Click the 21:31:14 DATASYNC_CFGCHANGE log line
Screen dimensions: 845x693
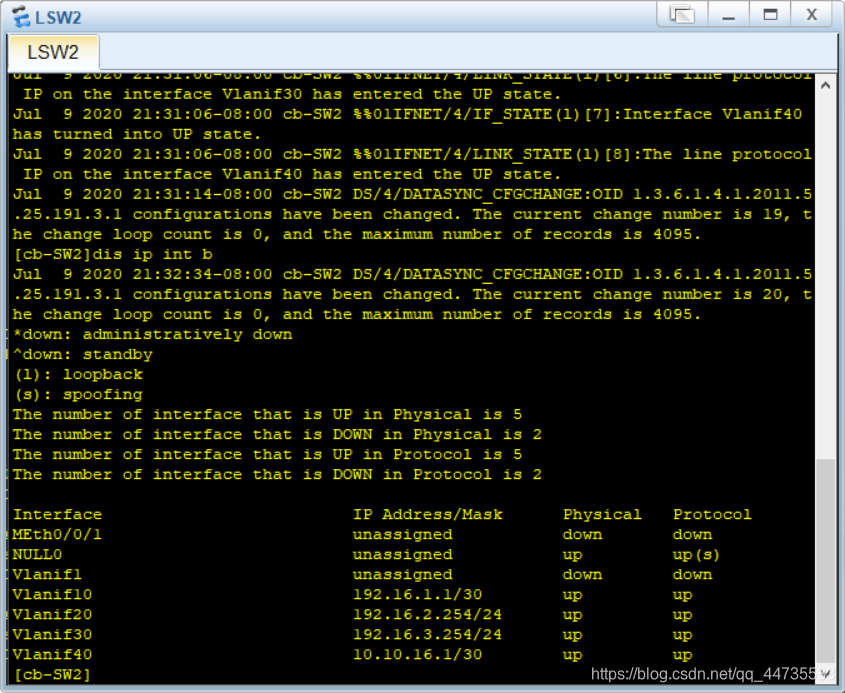tap(412, 194)
